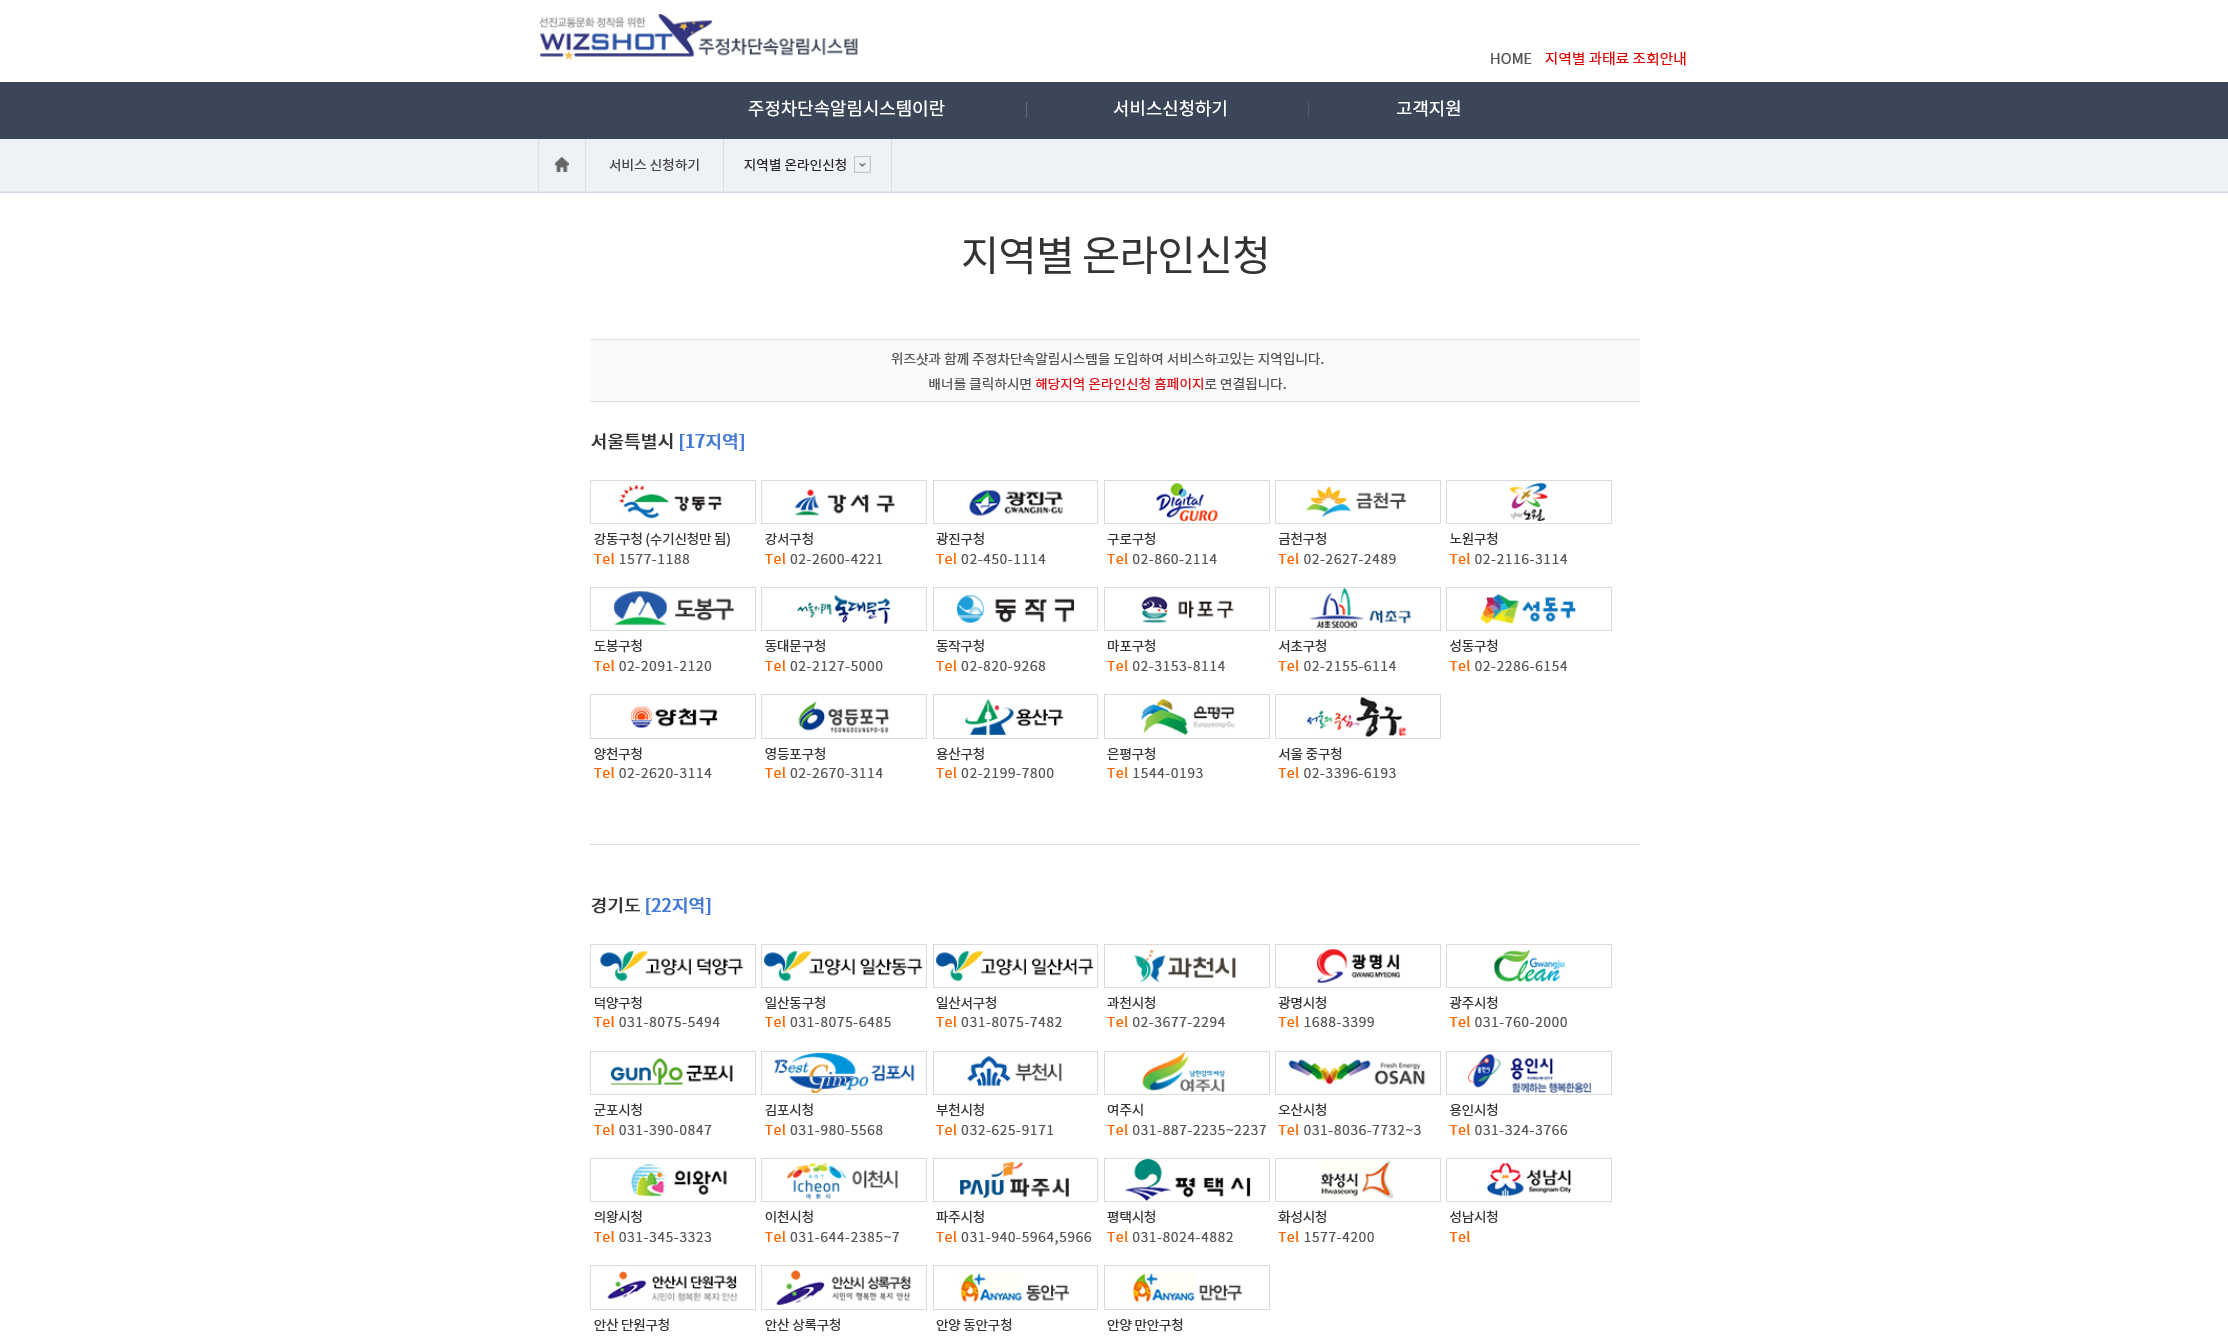The image size is (2228, 1337).
Task: Click the Gwangju Clean 광주시 banner
Action: coord(1528,966)
